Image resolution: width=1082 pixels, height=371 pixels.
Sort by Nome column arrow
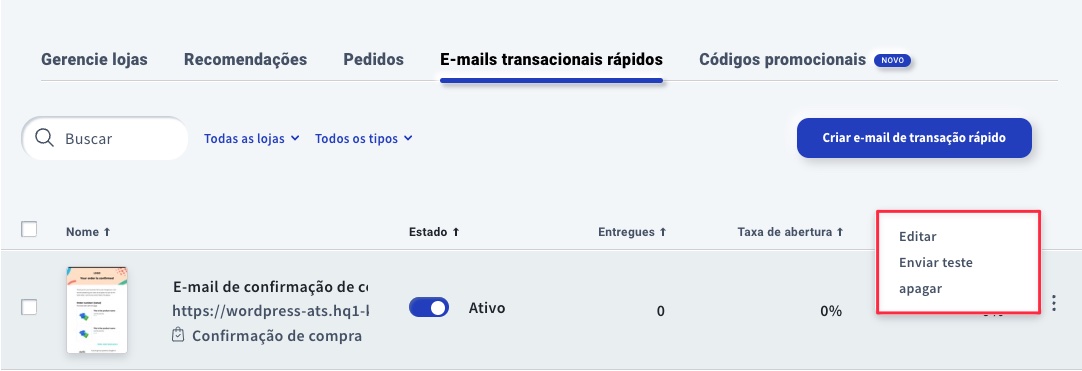click(x=107, y=232)
